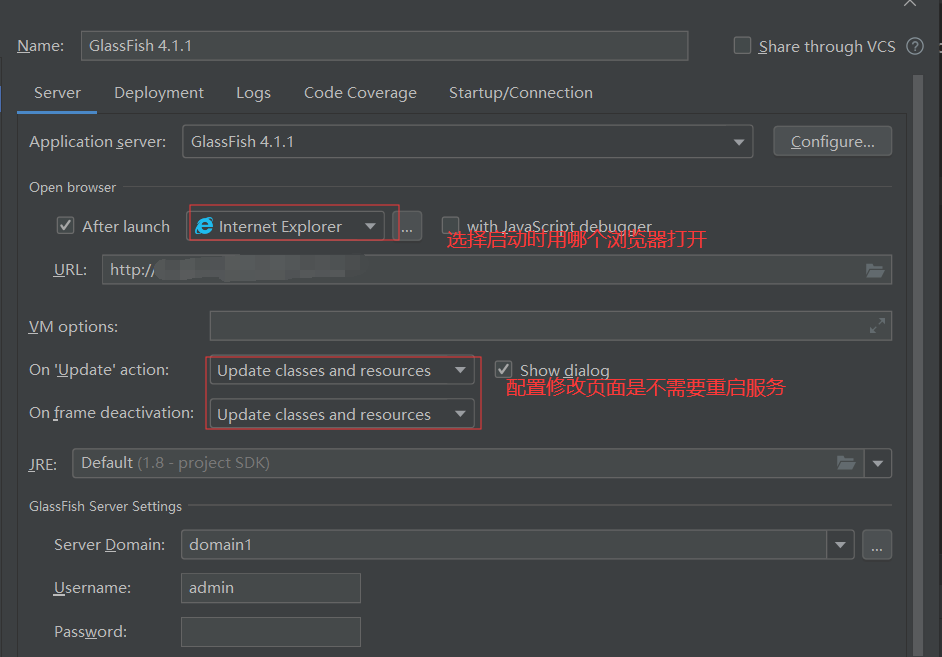
Task: Click the Name input field
Action: tap(384, 46)
